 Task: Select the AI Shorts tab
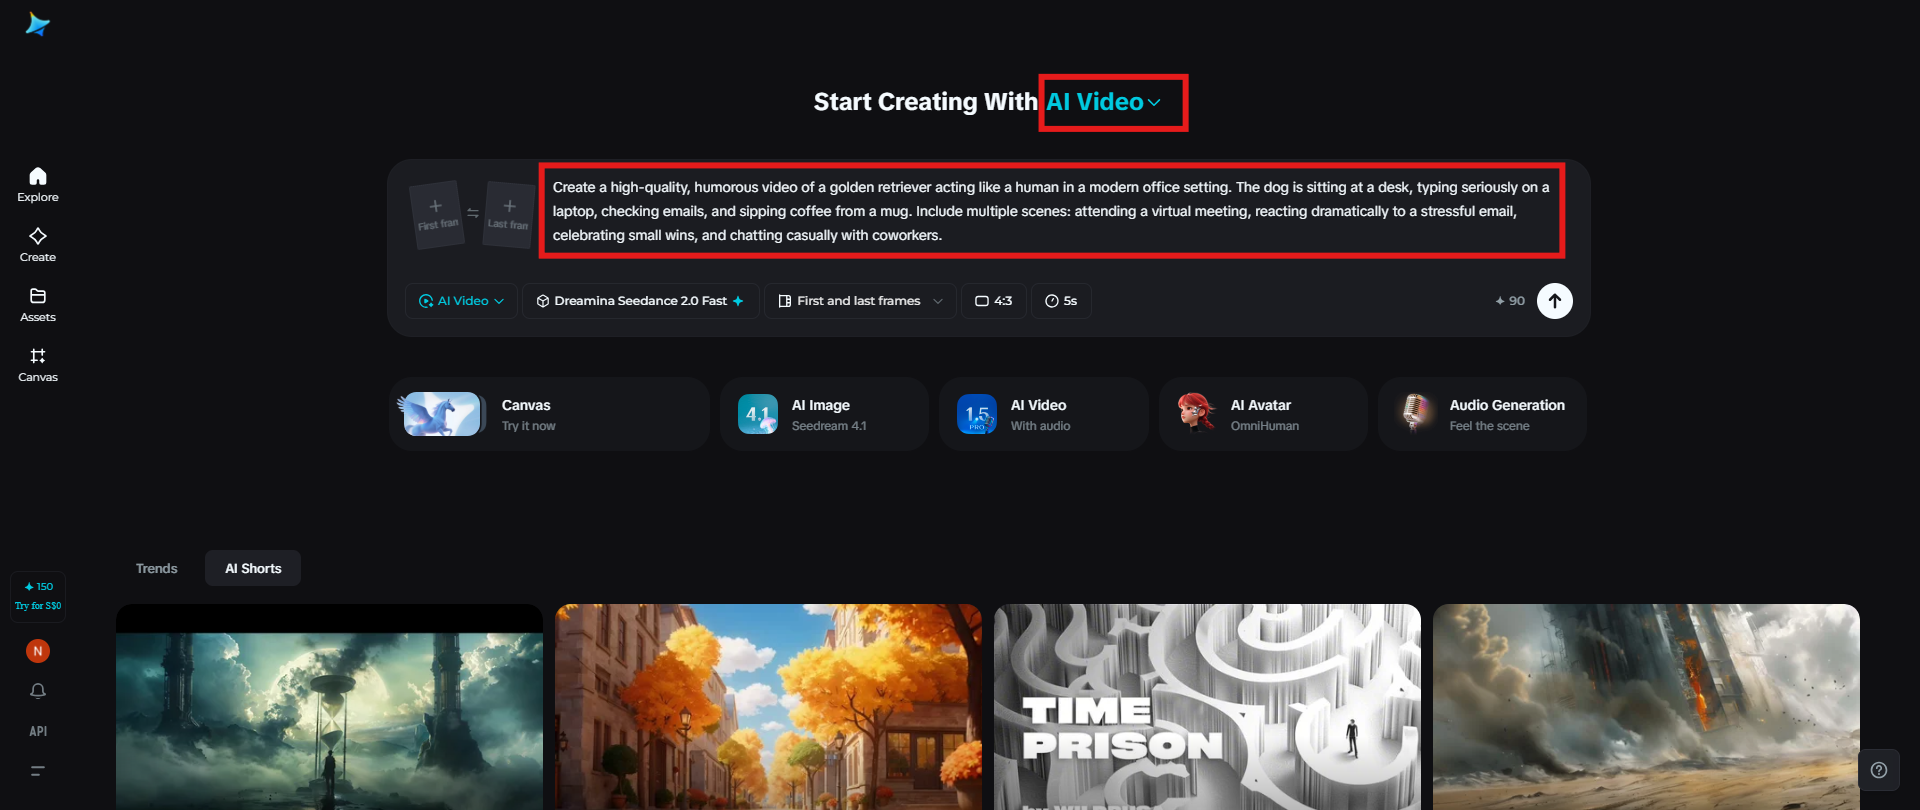click(x=253, y=568)
